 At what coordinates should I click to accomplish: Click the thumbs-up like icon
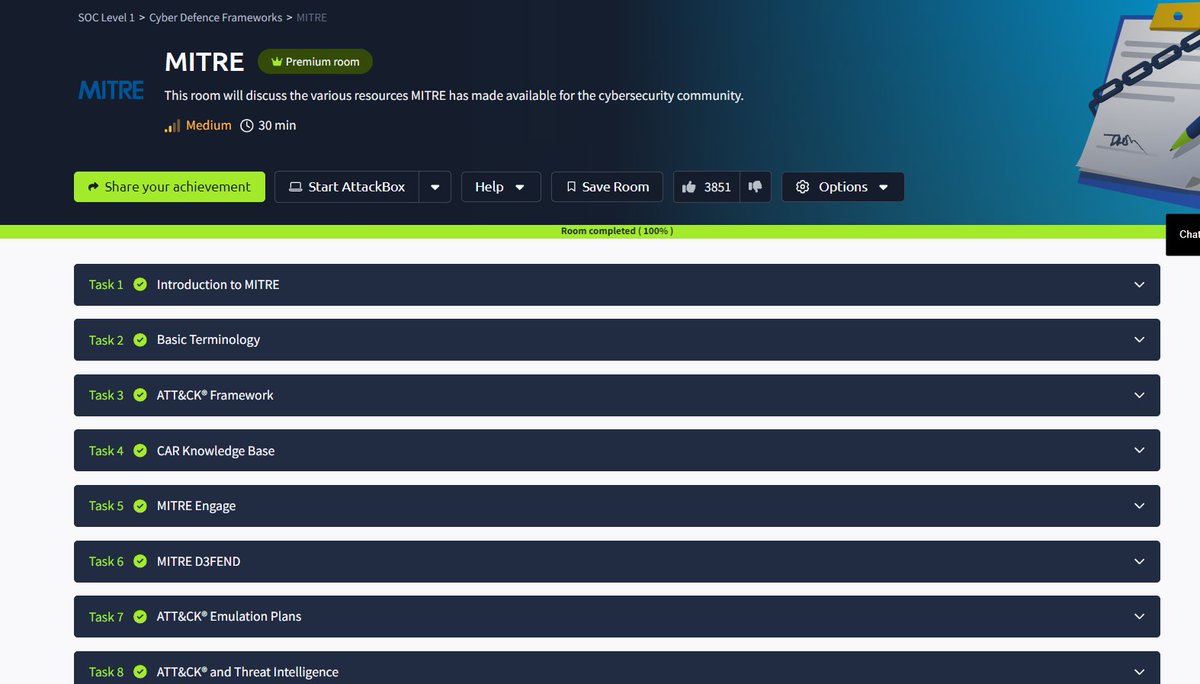689,187
